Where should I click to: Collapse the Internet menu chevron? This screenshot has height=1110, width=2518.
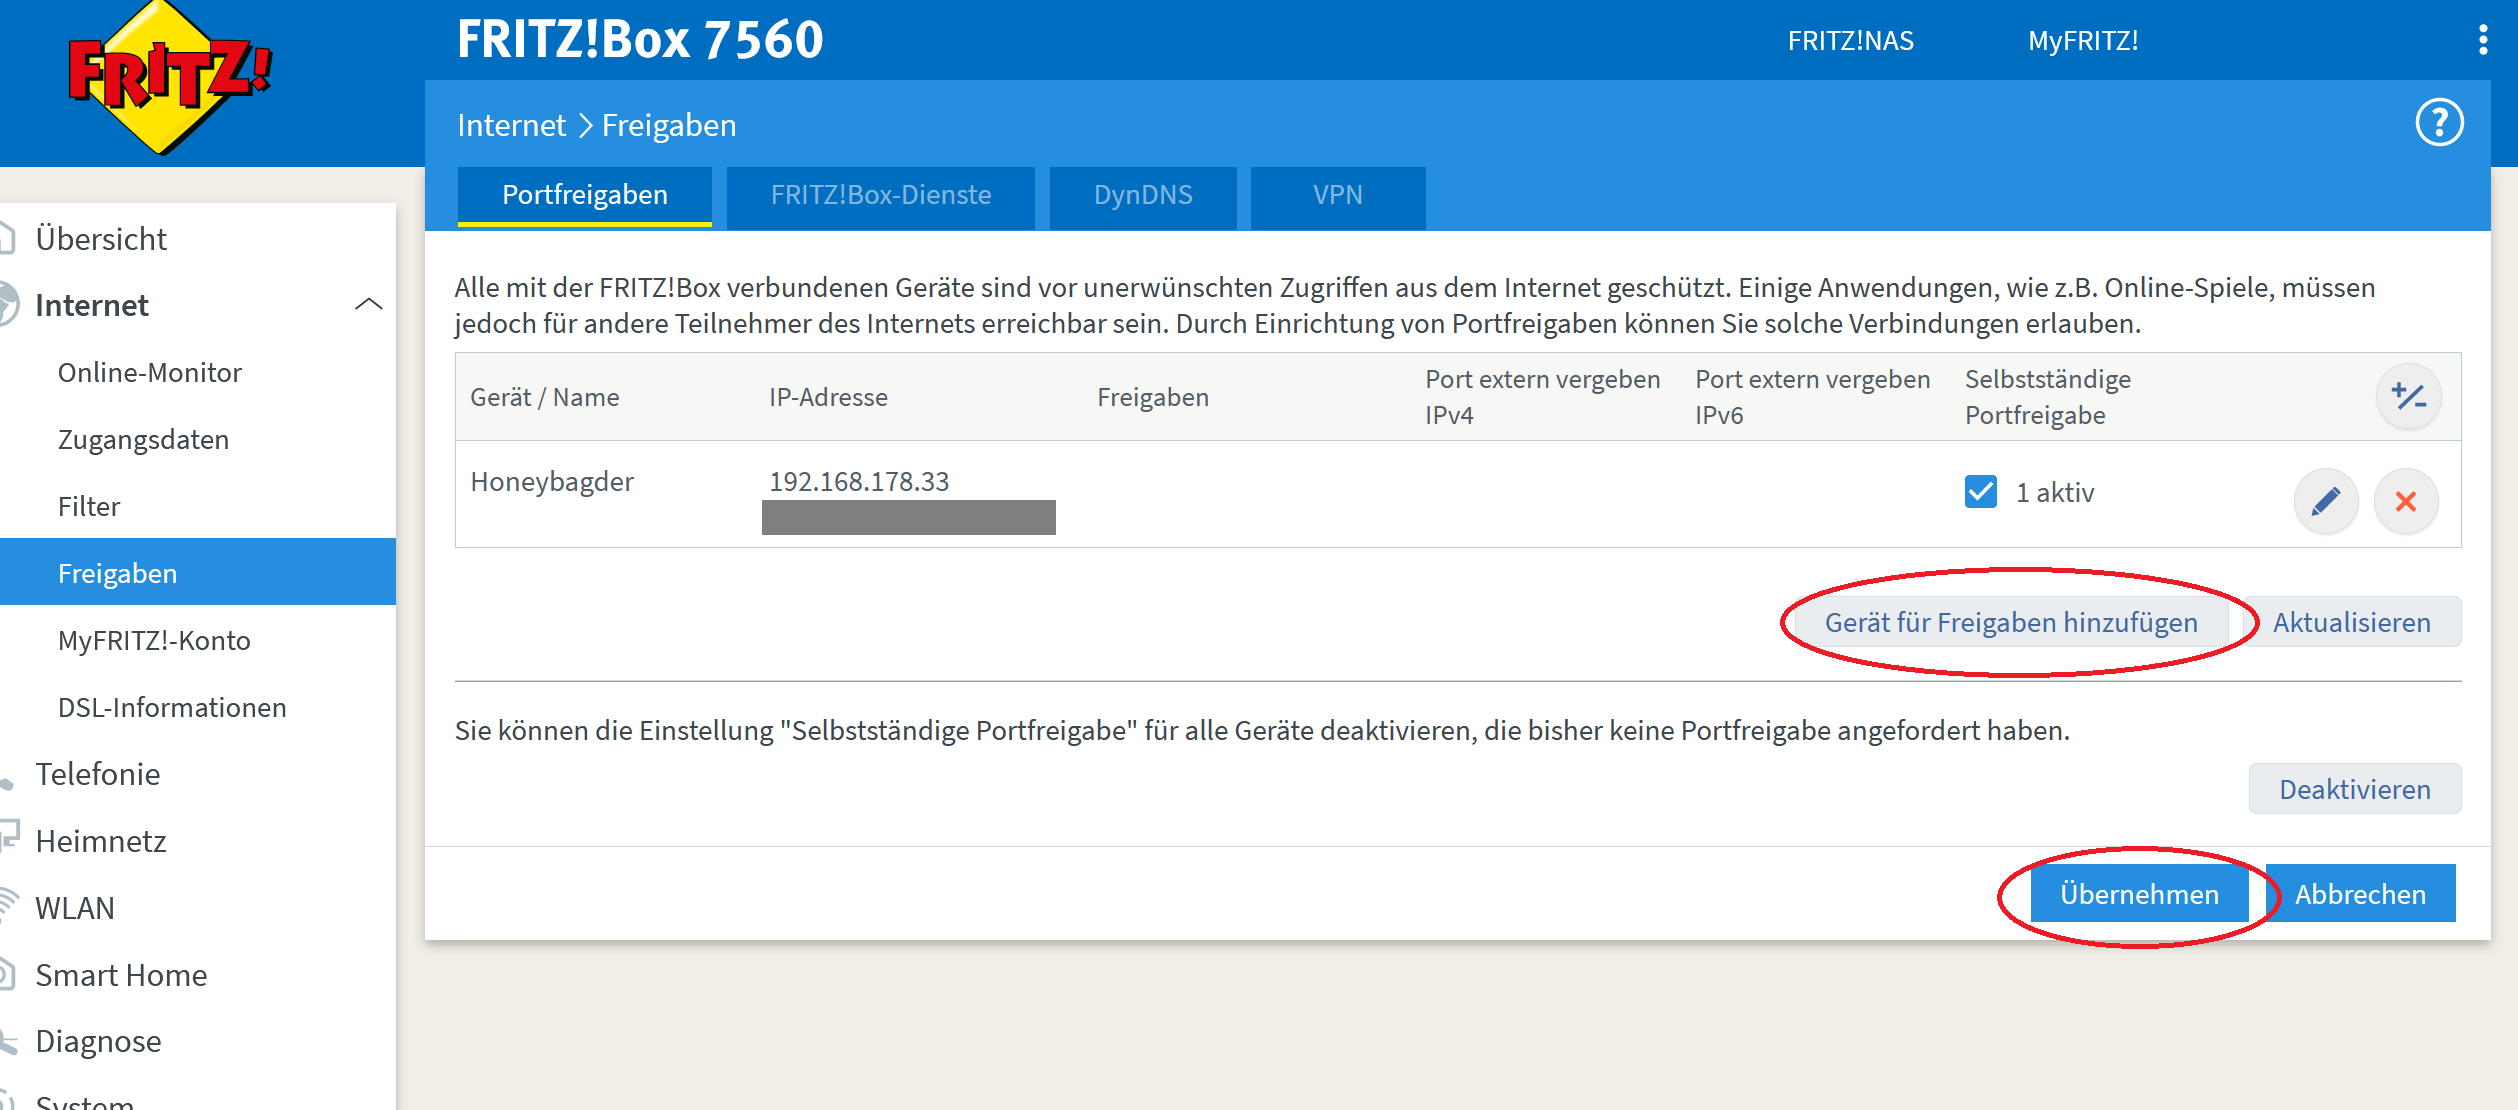pos(369,304)
